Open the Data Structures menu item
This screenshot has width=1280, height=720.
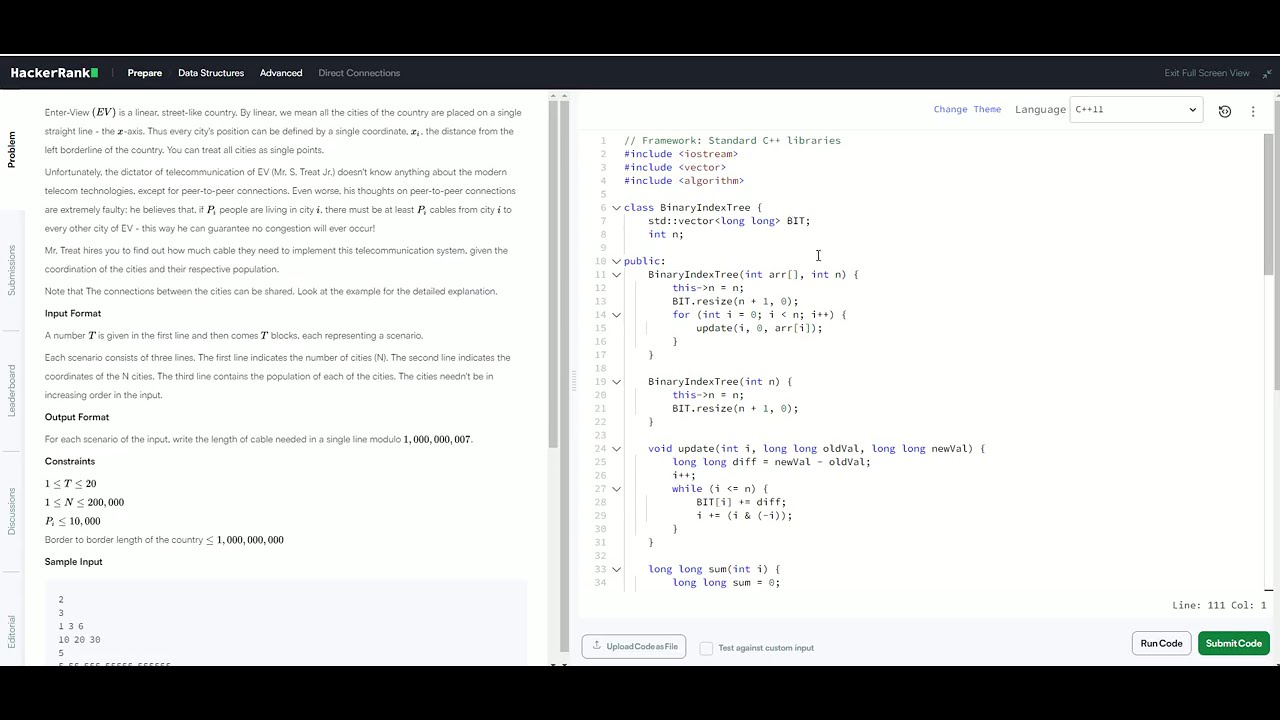point(211,73)
